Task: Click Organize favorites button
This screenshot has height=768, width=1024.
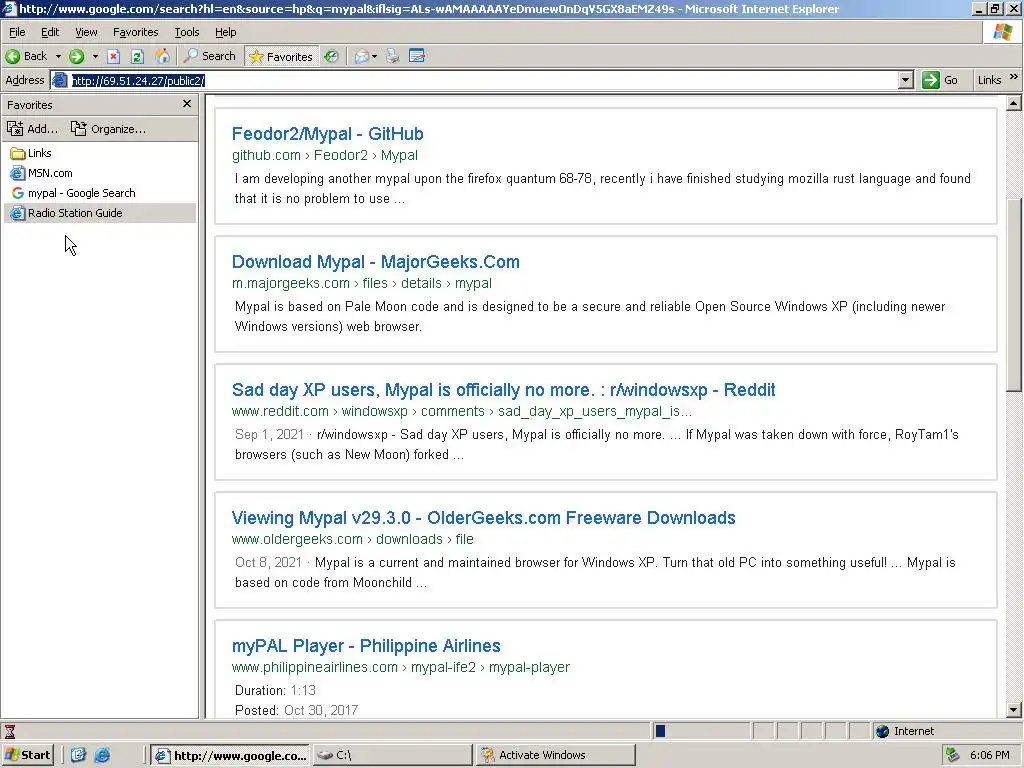Action: tap(108, 129)
